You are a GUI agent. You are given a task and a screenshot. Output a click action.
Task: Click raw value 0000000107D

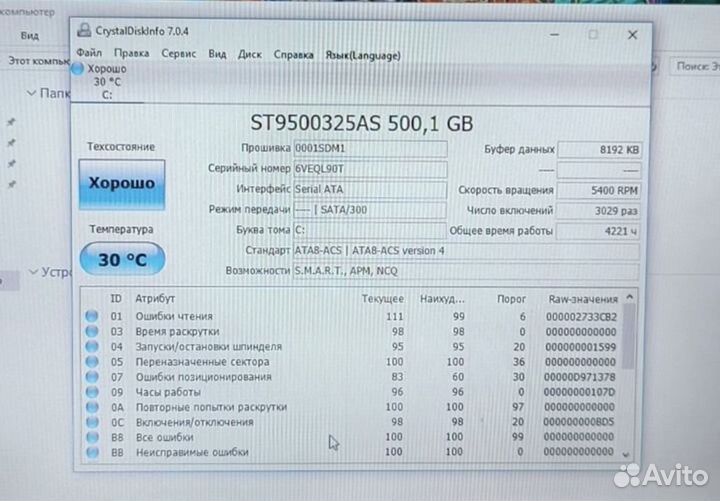click(x=579, y=392)
